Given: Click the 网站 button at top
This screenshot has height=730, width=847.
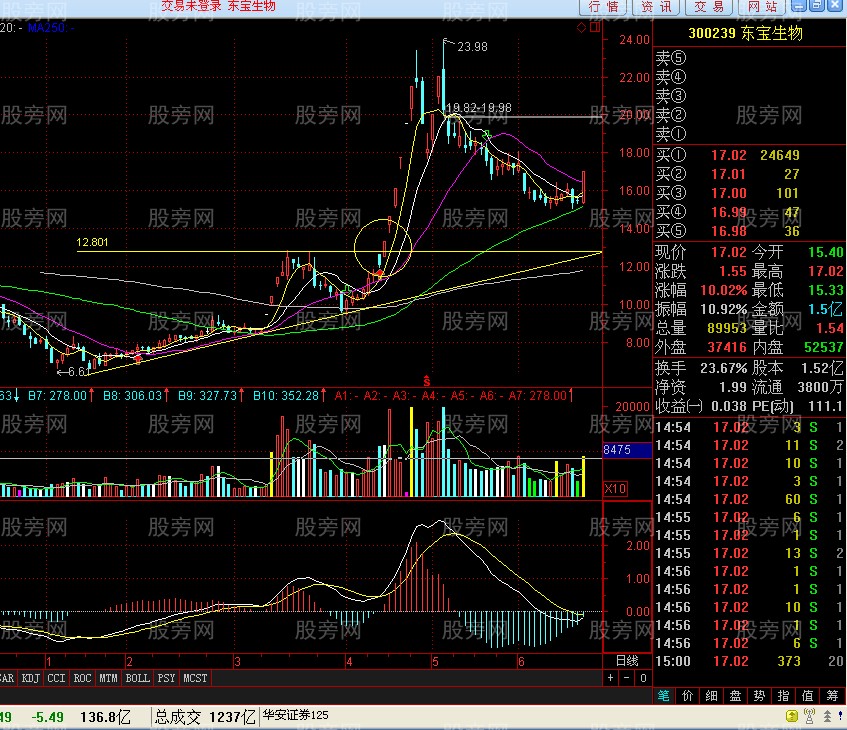Looking at the screenshot, I should pyautogui.click(x=762, y=7).
